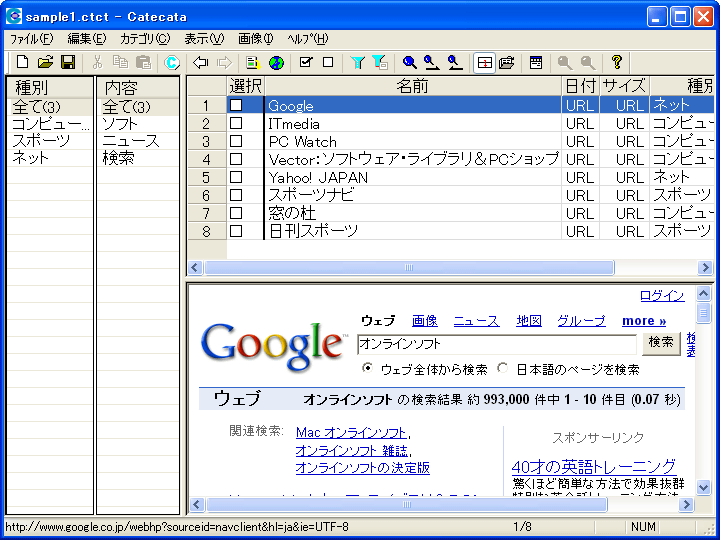Click the preview pane scroll down arrow

(703, 487)
